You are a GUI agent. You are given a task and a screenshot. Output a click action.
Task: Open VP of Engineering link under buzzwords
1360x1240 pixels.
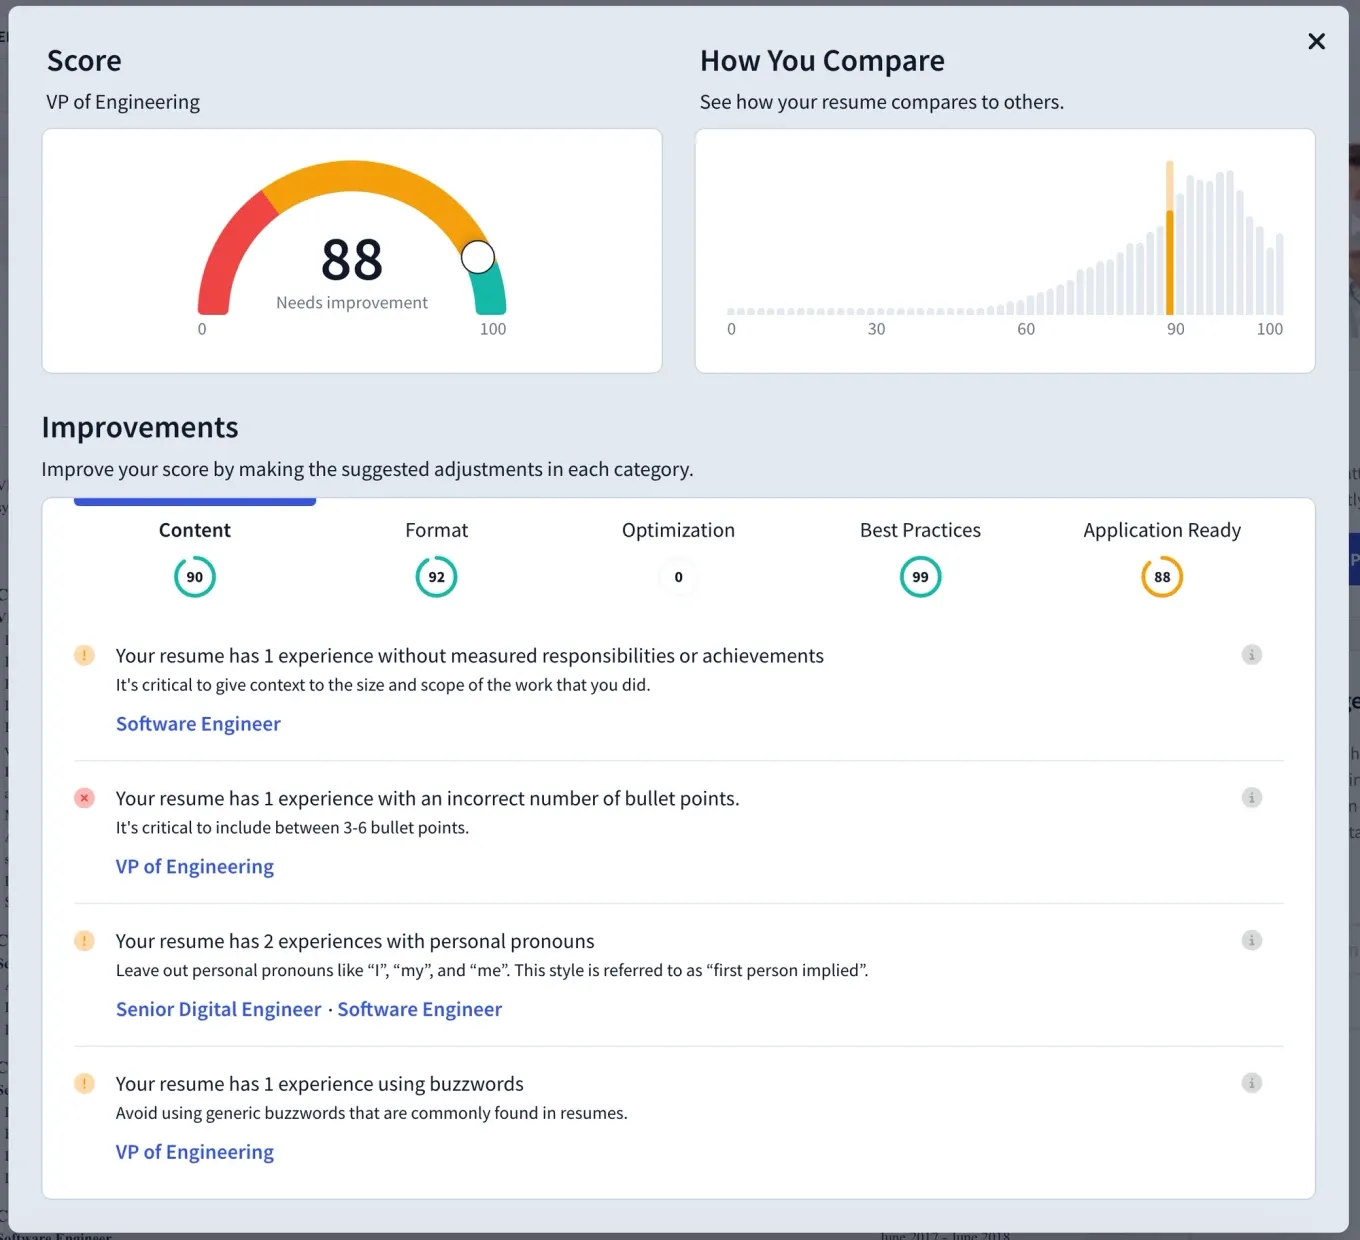tap(195, 1152)
